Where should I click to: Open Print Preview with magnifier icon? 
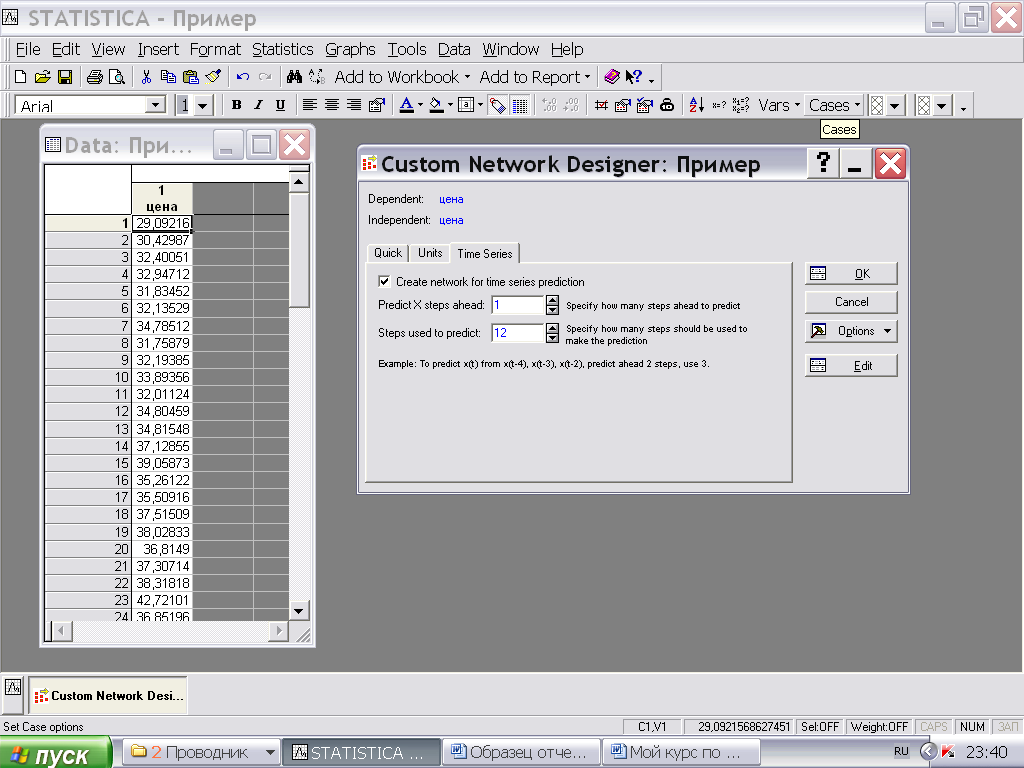pos(117,77)
